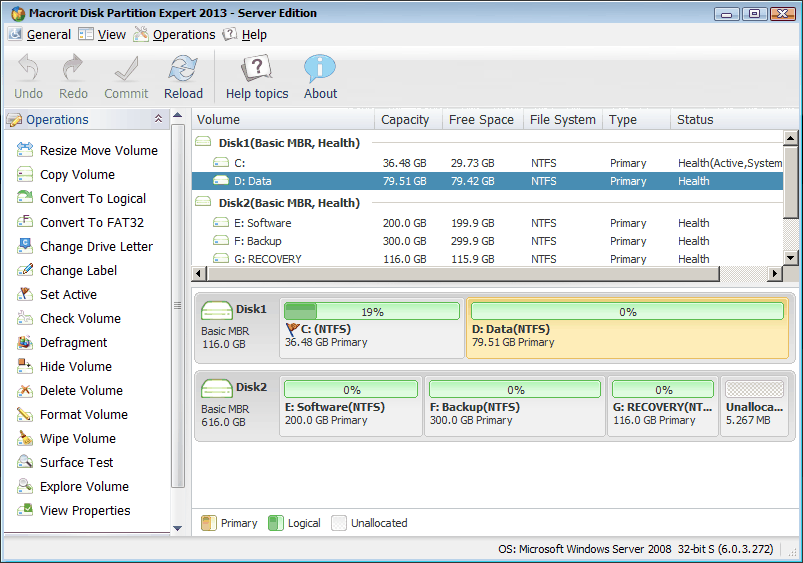The width and height of the screenshot is (803, 563).
Task: Choose Delete Volume
Action: (x=70, y=390)
